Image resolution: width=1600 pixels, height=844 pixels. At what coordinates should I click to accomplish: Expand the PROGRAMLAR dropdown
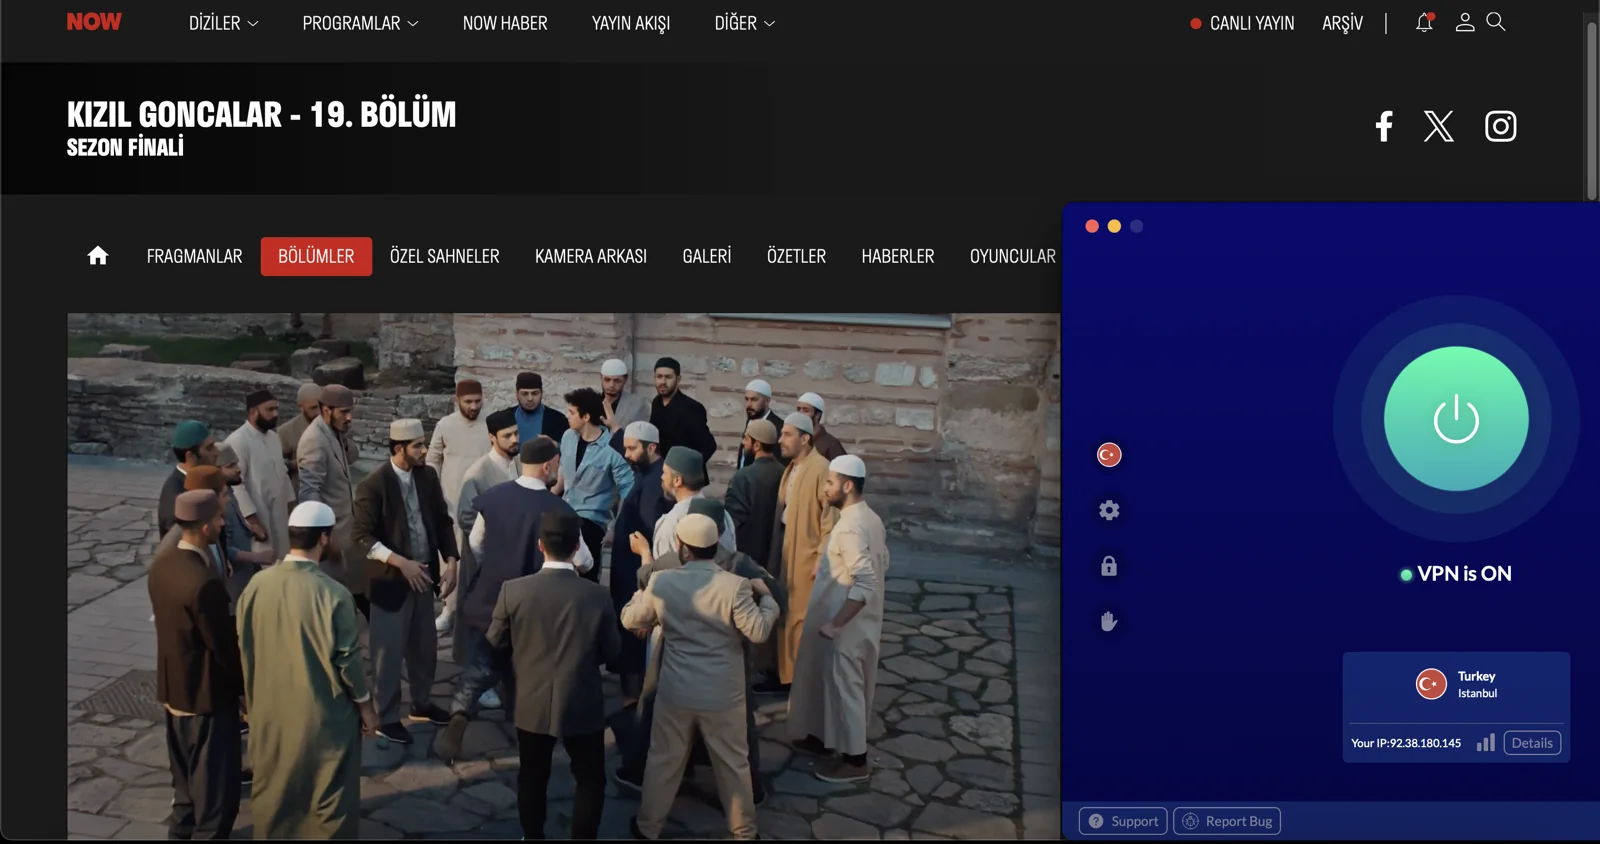[361, 23]
